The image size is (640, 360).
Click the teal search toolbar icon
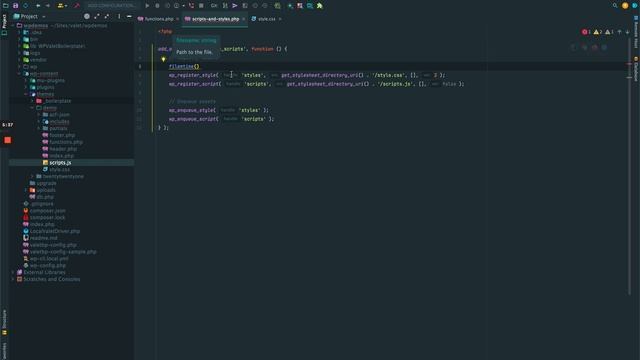tap(310, 6)
